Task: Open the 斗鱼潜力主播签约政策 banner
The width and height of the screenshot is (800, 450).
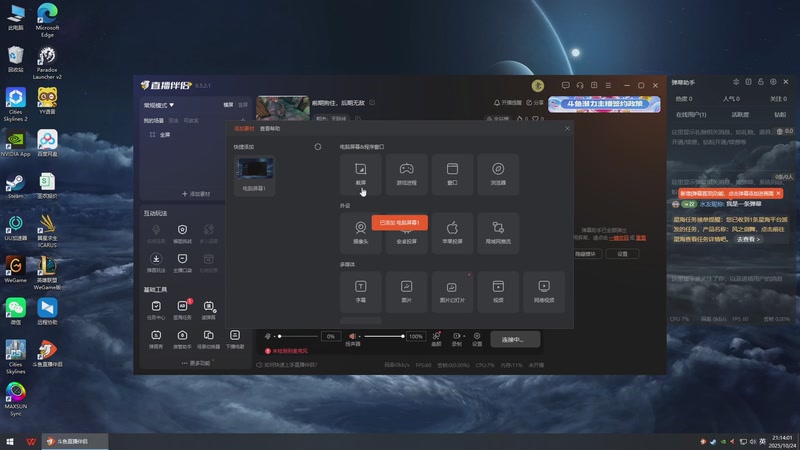Action: [x=604, y=104]
